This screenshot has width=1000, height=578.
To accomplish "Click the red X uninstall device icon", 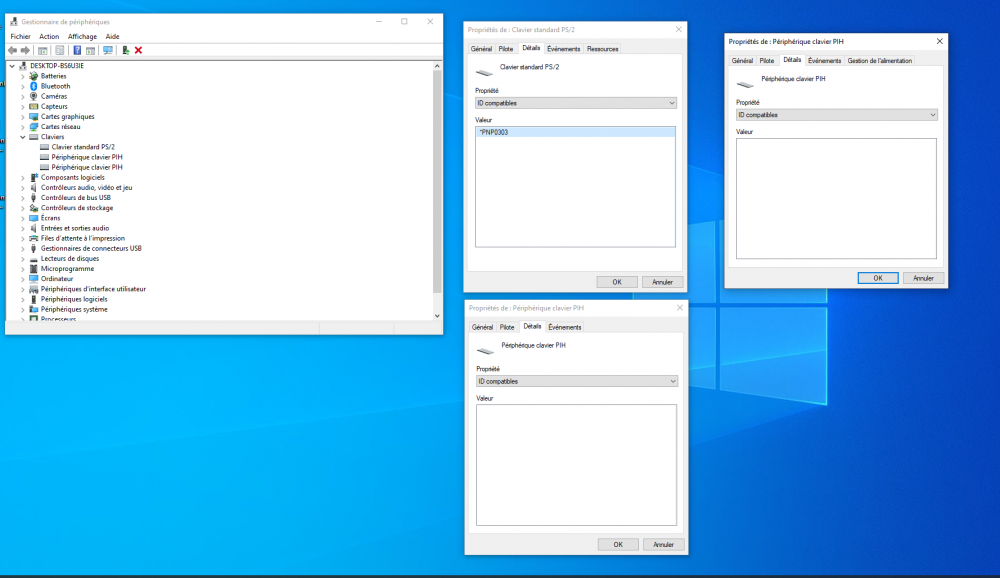I will [x=138, y=50].
